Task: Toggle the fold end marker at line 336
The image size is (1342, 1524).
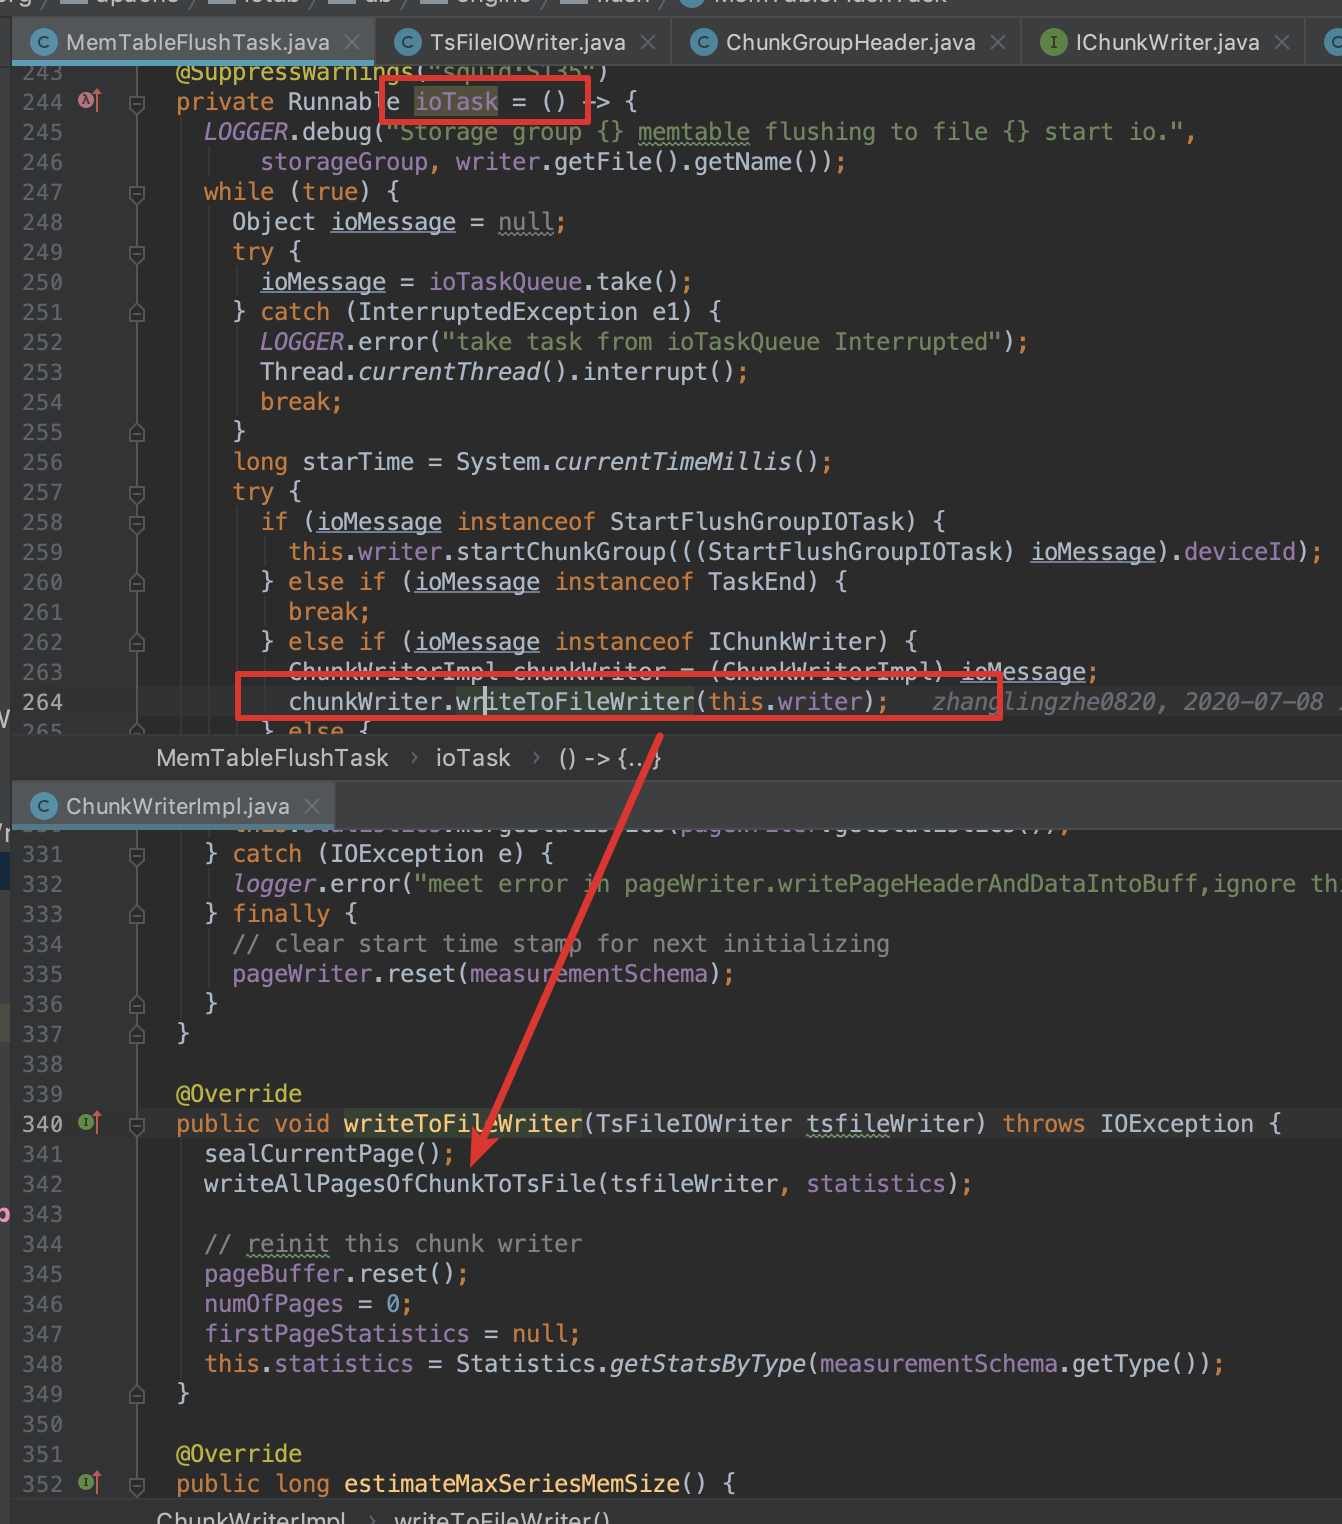Action: (x=137, y=1004)
